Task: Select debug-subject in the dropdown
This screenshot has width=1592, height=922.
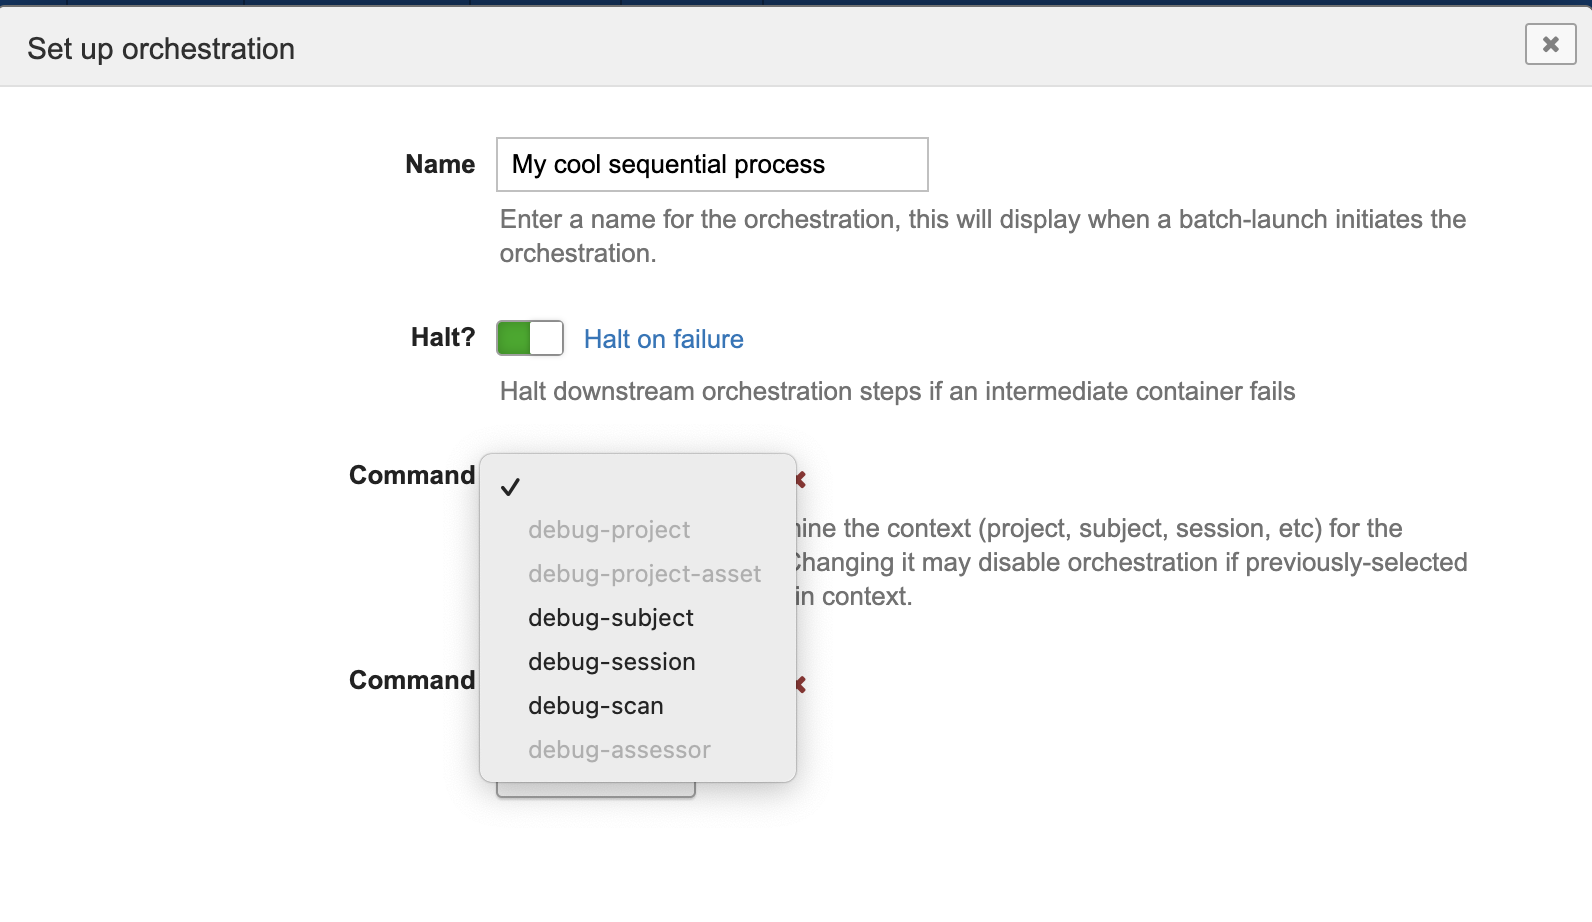Action: [x=610, y=618]
